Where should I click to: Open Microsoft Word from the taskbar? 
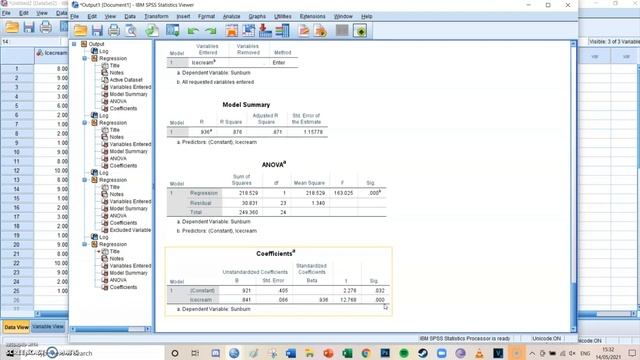291,353
